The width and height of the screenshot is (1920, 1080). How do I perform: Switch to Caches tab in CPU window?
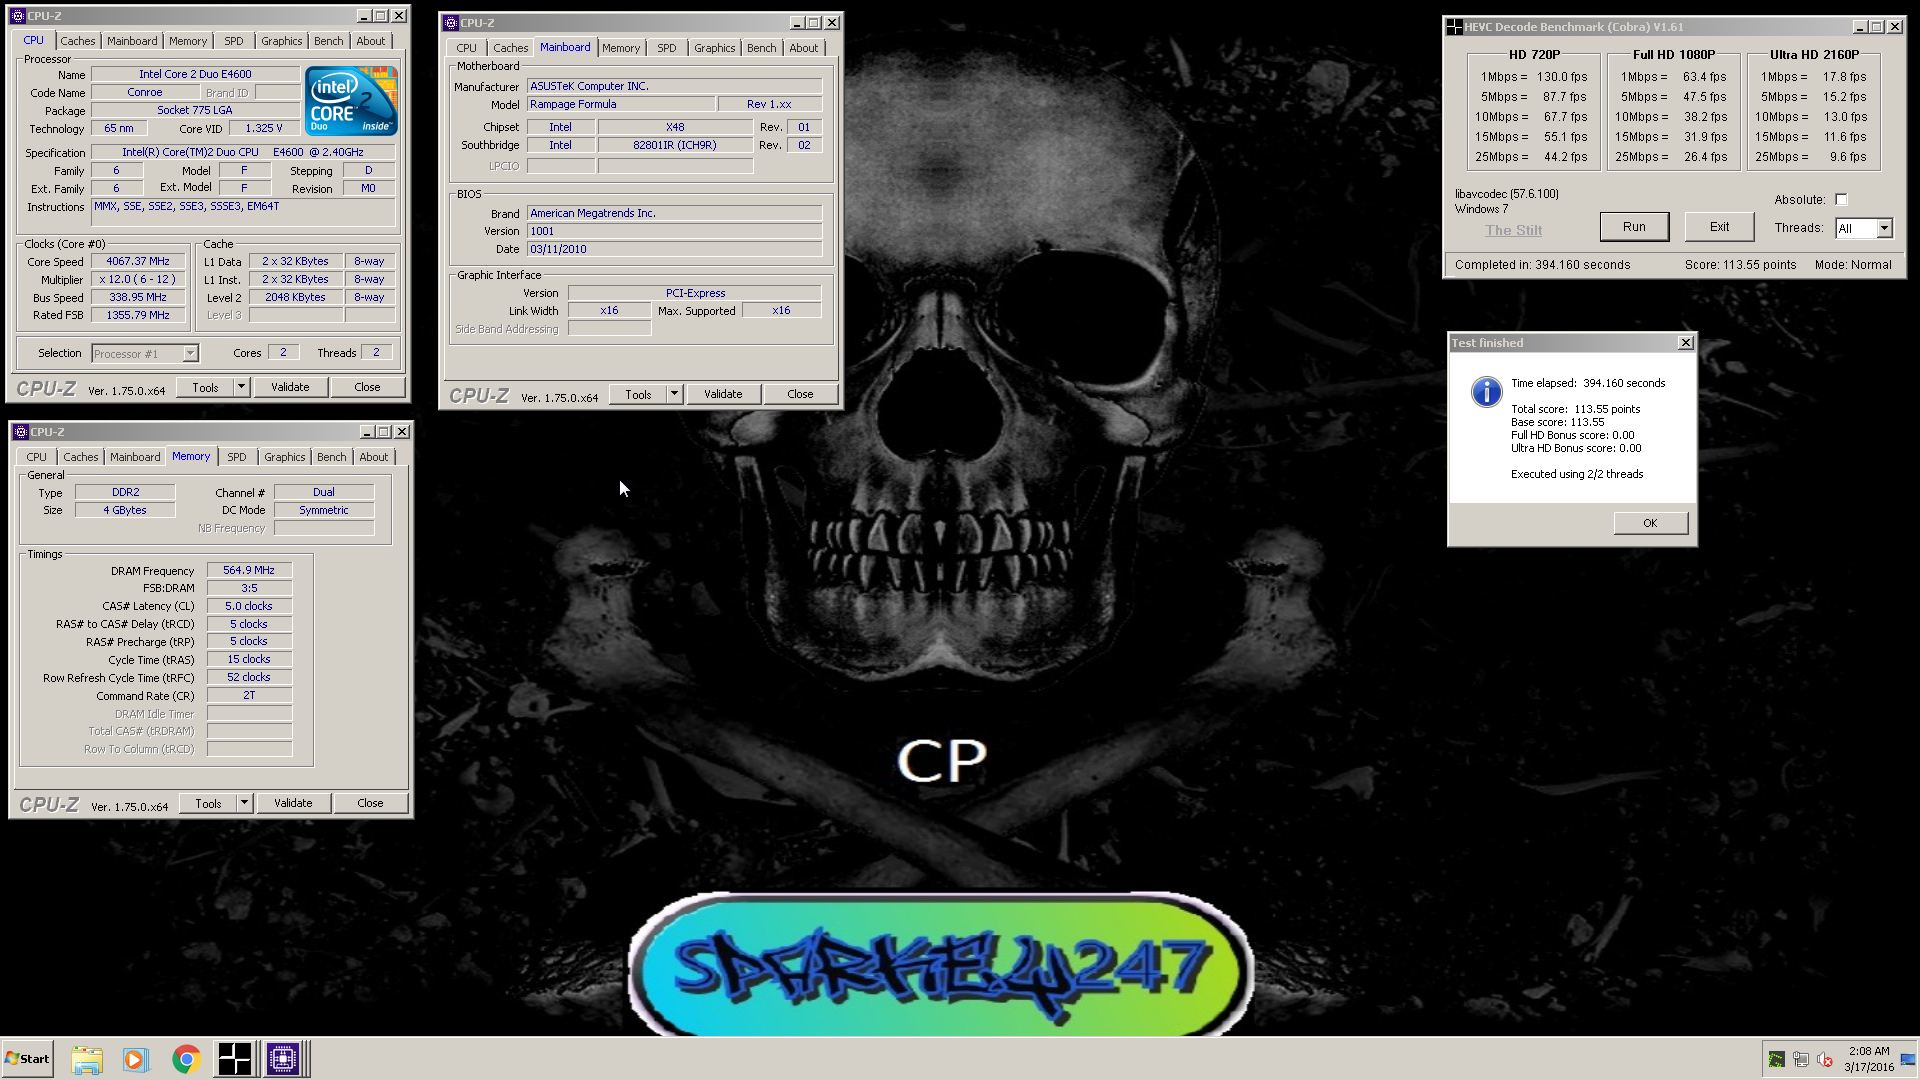77,41
